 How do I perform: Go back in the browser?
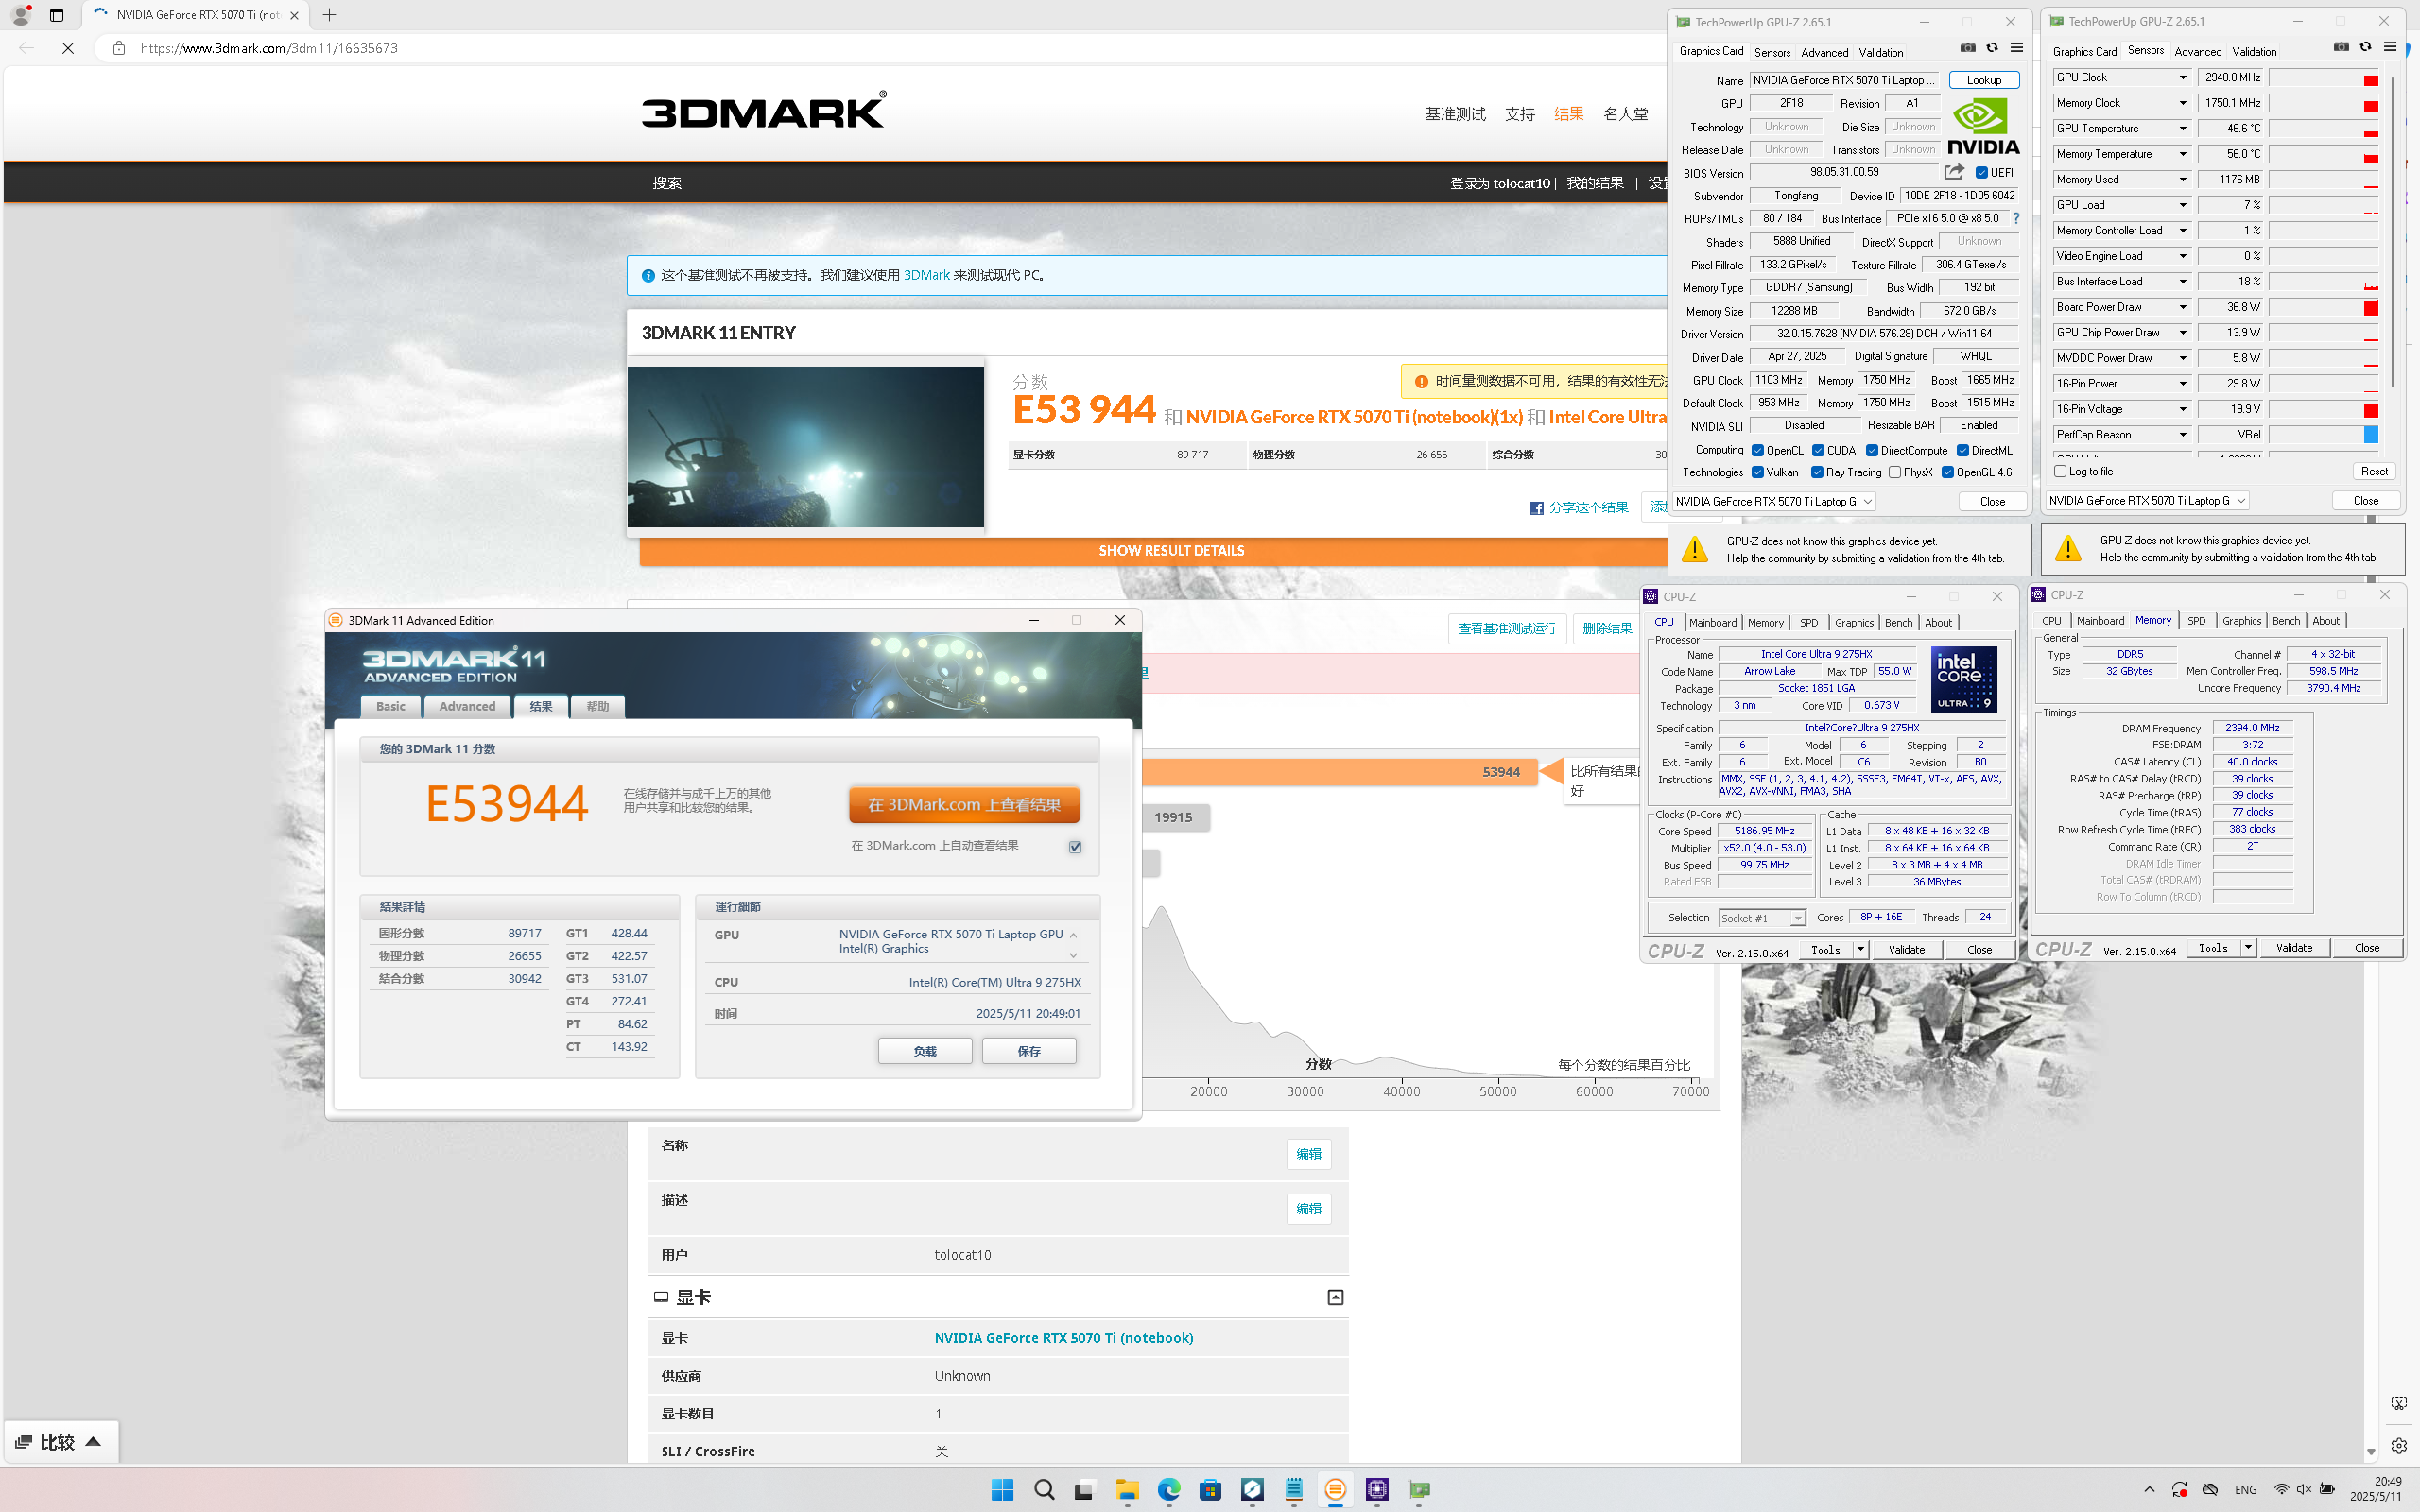point(26,48)
